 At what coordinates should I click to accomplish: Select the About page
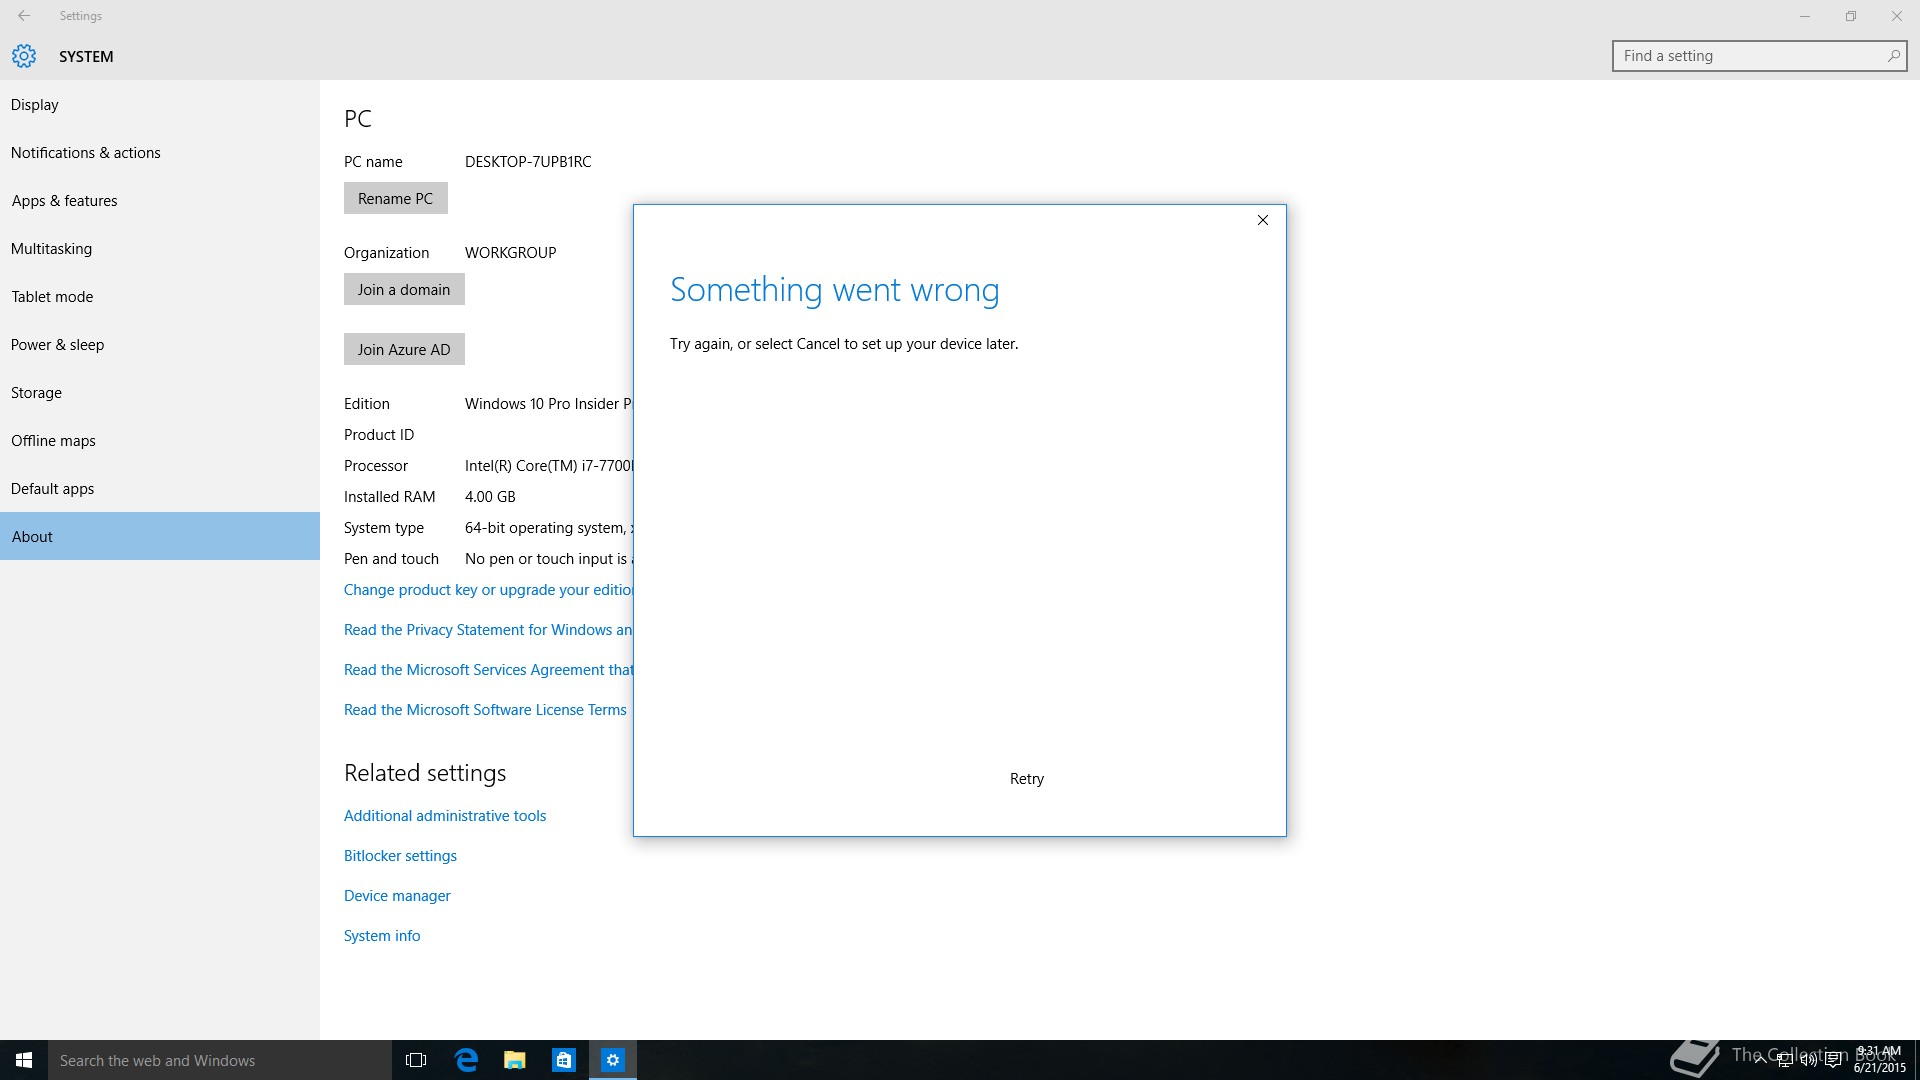point(160,536)
